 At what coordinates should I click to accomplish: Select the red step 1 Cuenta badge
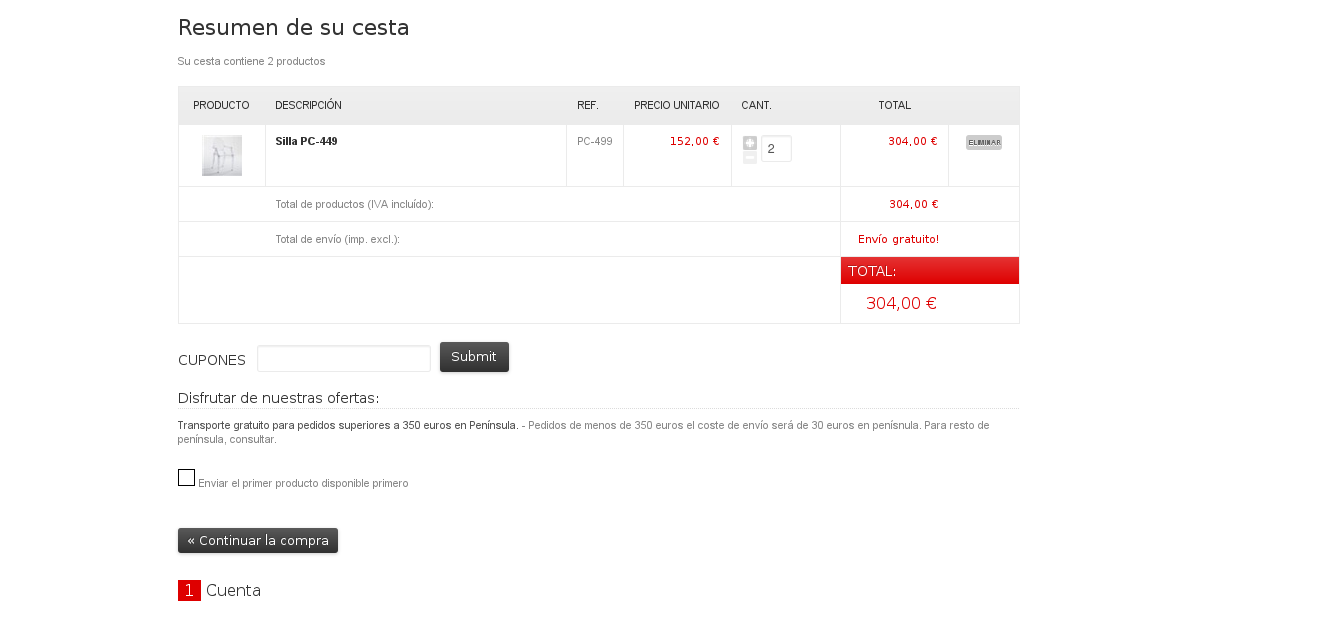pos(189,590)
